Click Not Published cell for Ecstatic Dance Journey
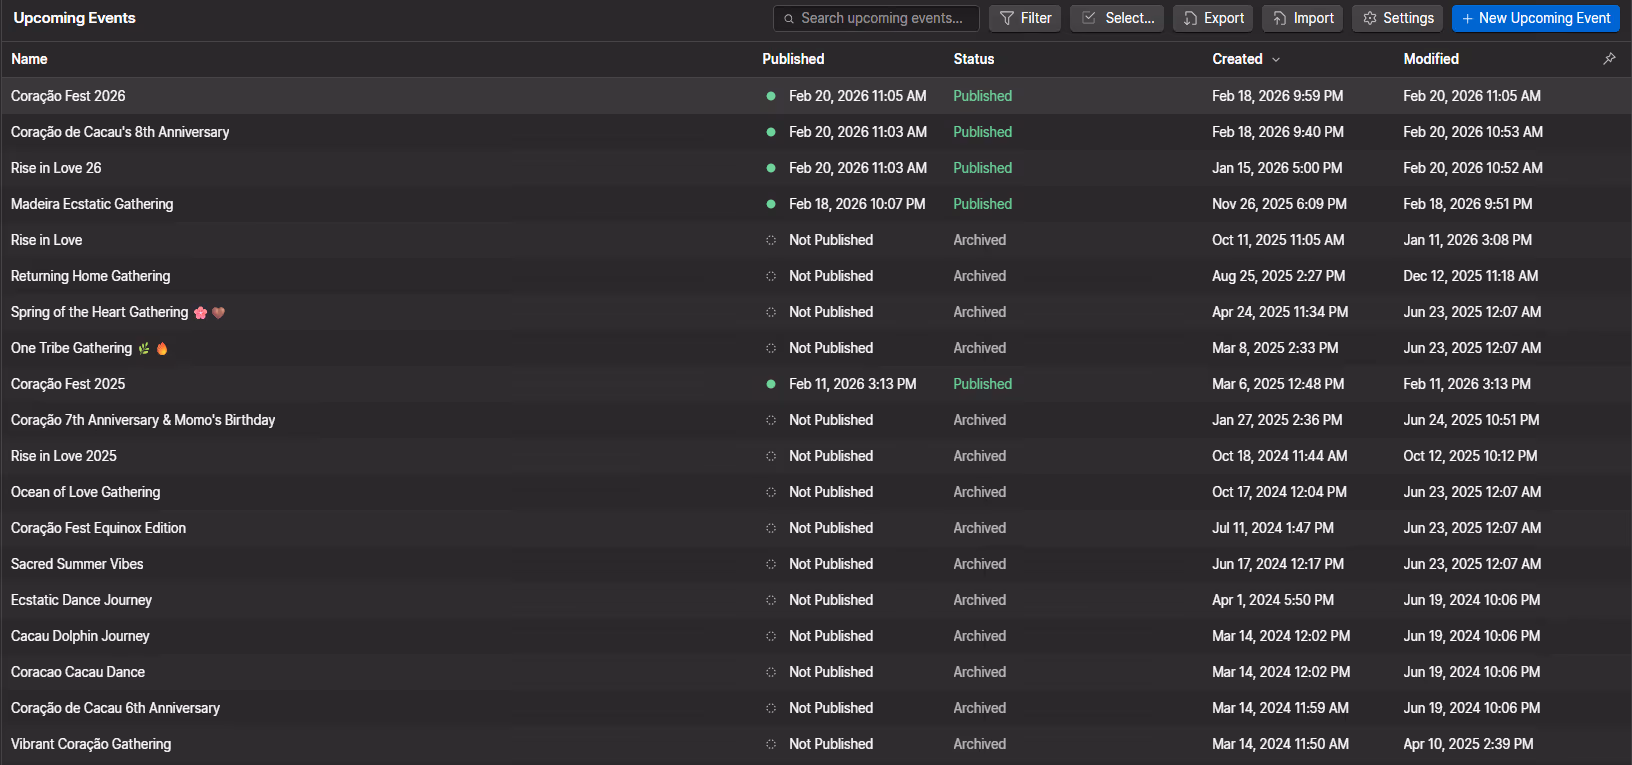This screenshot has height=765, width=1632. (x=831, y=600)
